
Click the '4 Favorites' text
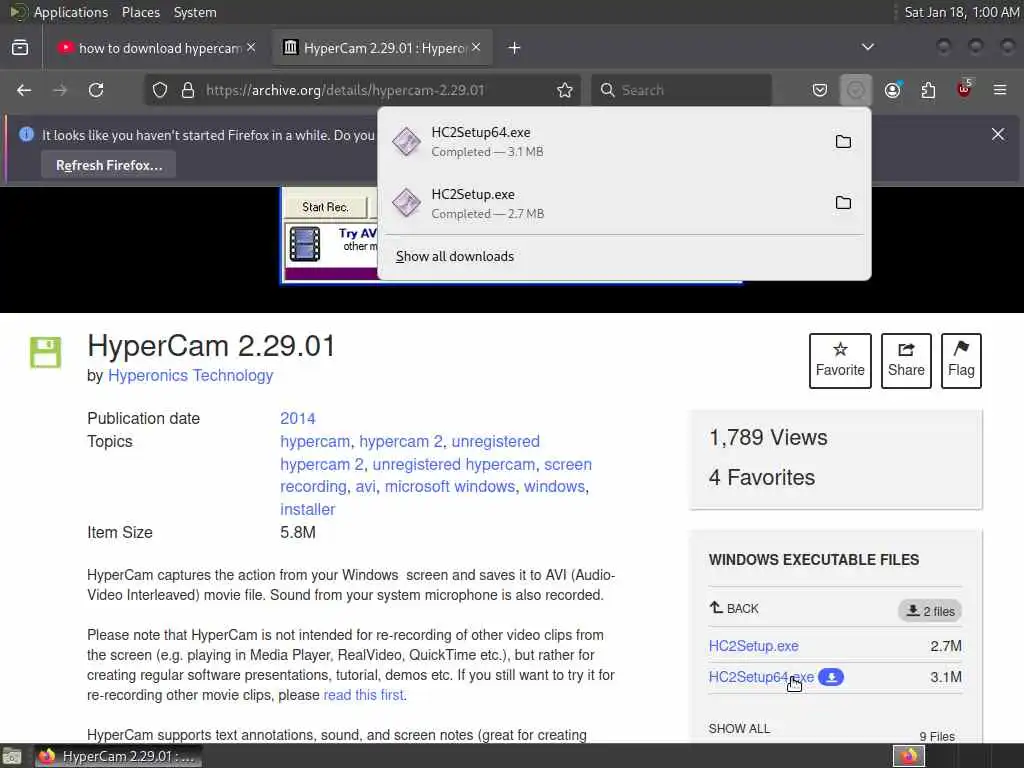click(x=761, y=477)
